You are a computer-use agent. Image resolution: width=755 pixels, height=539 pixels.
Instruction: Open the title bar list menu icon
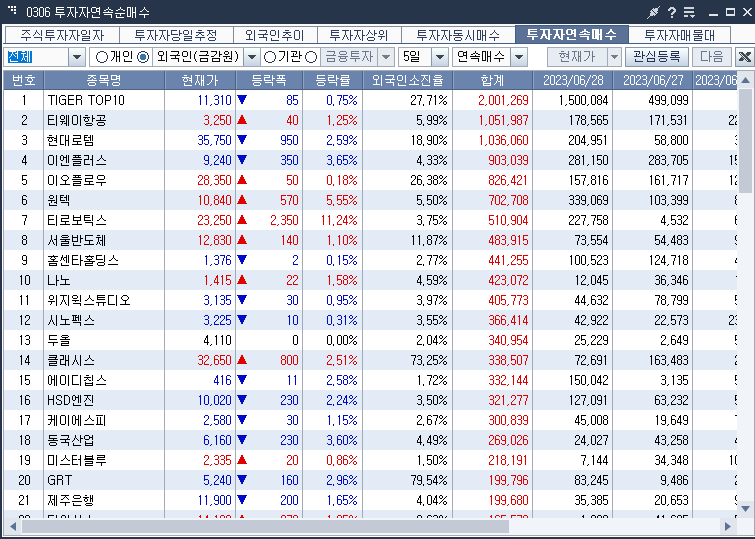[x=690, y=12]
